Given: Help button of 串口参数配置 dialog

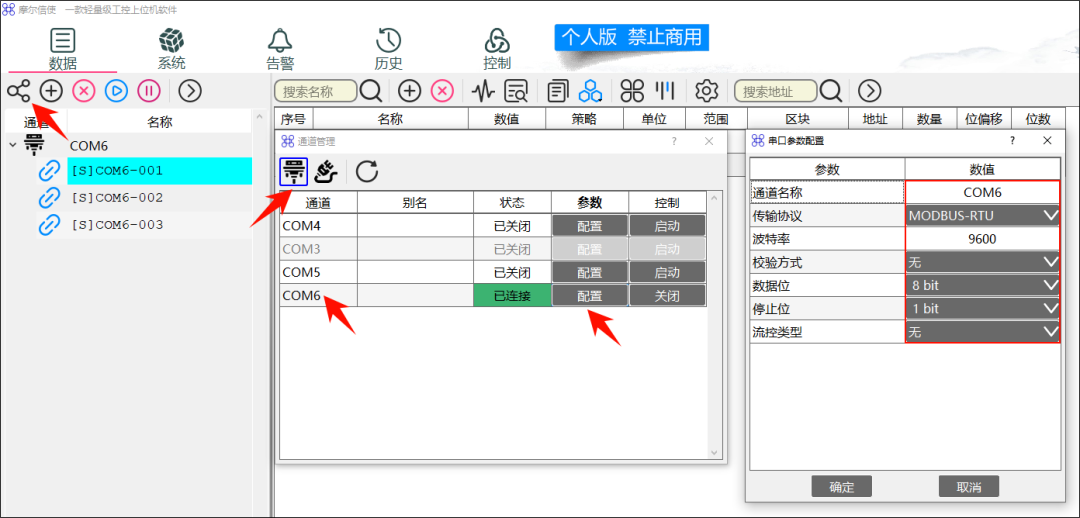Looking at the screenshot, I should (x=1012, y=141).
